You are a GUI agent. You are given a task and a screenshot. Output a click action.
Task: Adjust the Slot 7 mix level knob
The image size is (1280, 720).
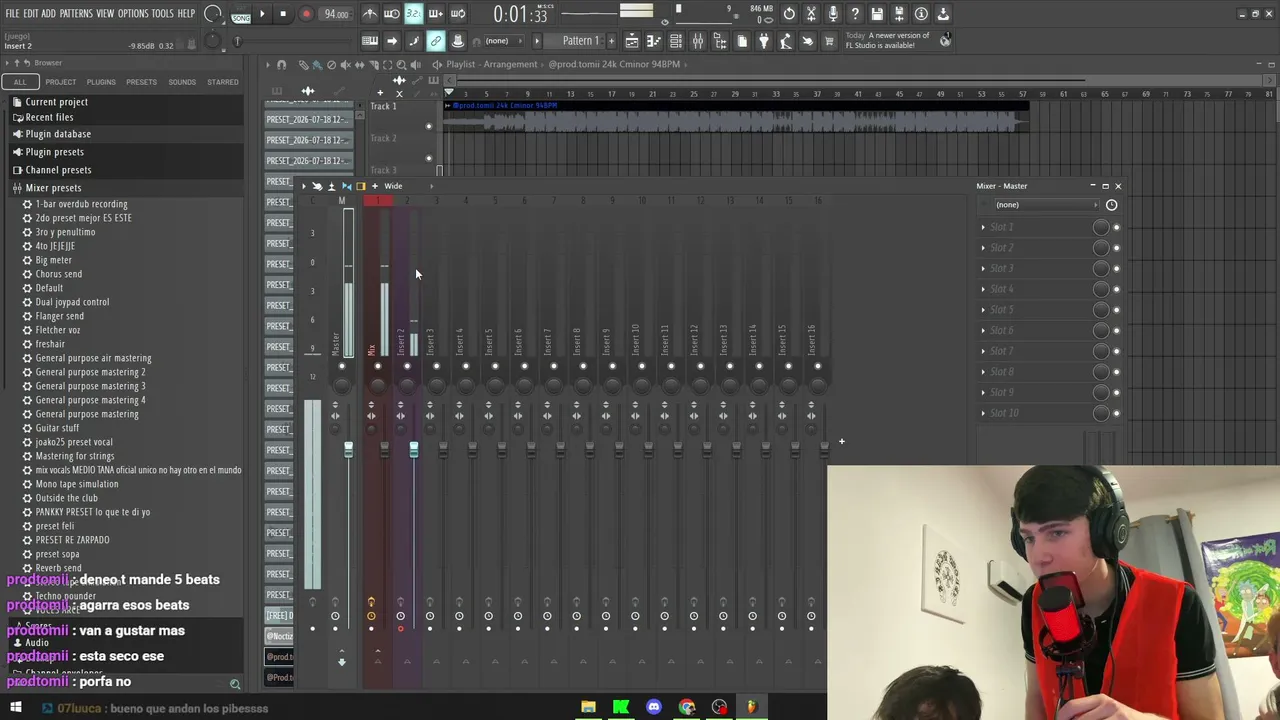point(1101,351)
